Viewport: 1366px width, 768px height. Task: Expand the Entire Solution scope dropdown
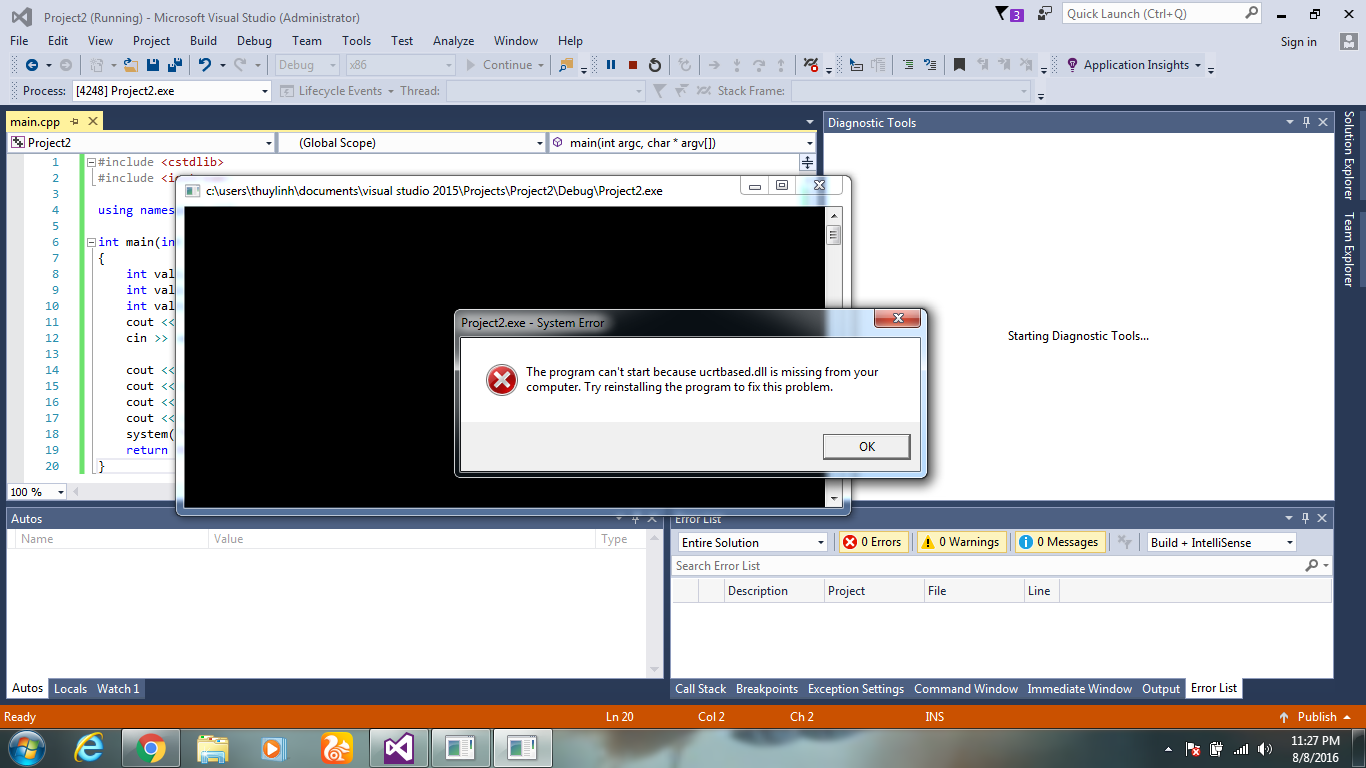[x=752, y=542]
